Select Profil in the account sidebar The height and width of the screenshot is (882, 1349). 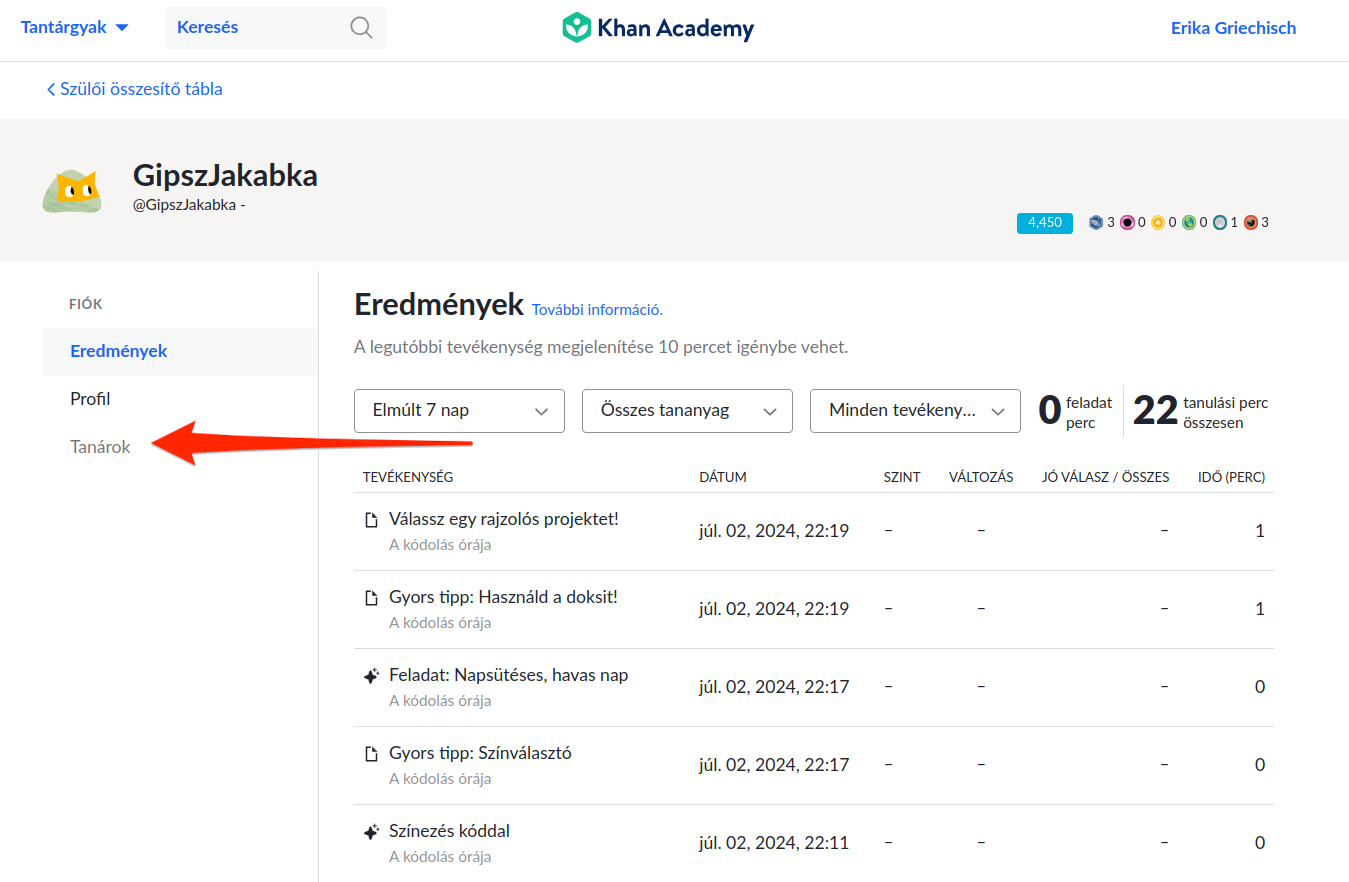point(90,399)
